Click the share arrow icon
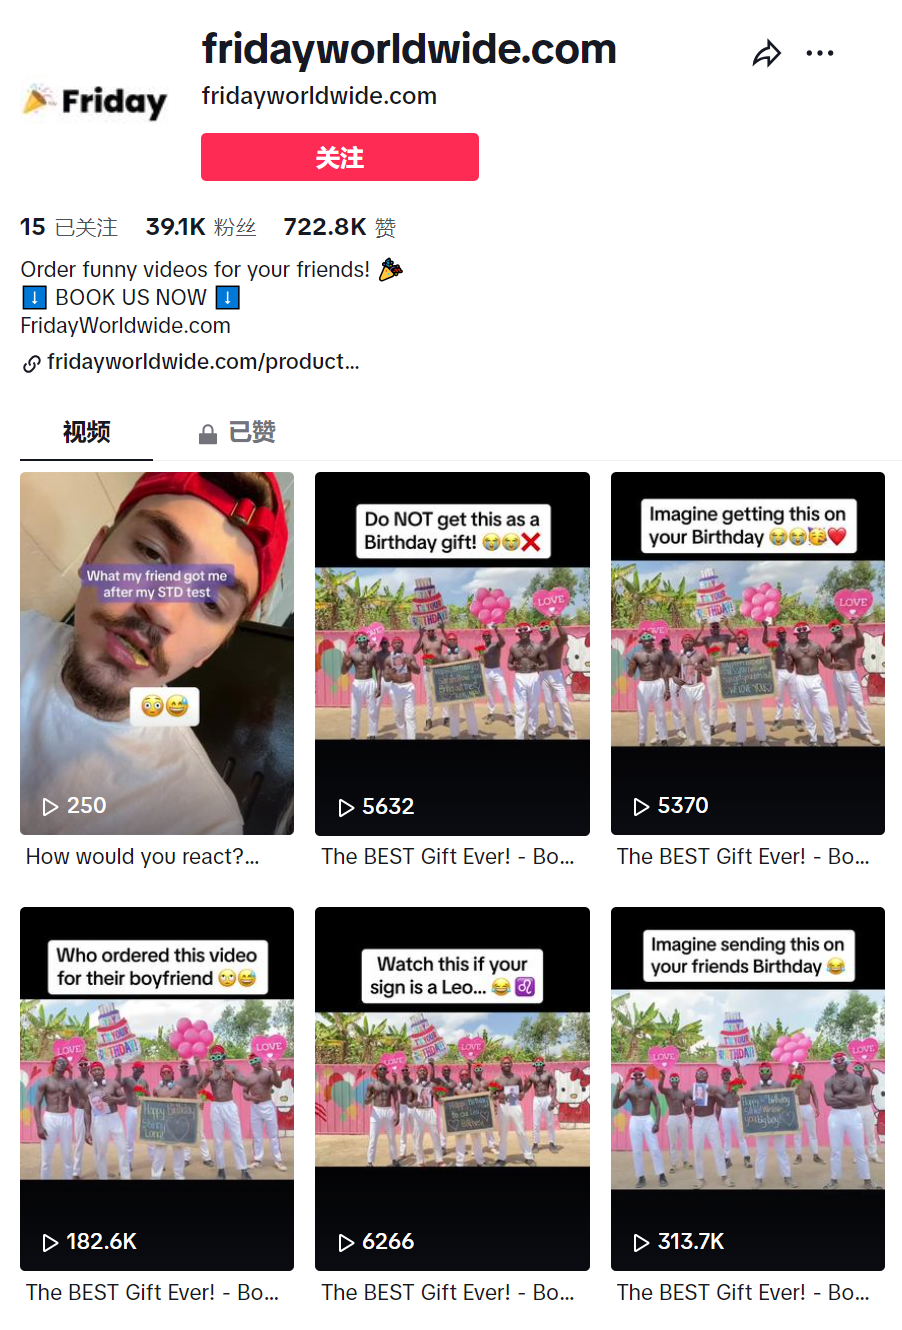Image resolution: width=902 pixels, height=1330 pixels. tap(767, 53)
